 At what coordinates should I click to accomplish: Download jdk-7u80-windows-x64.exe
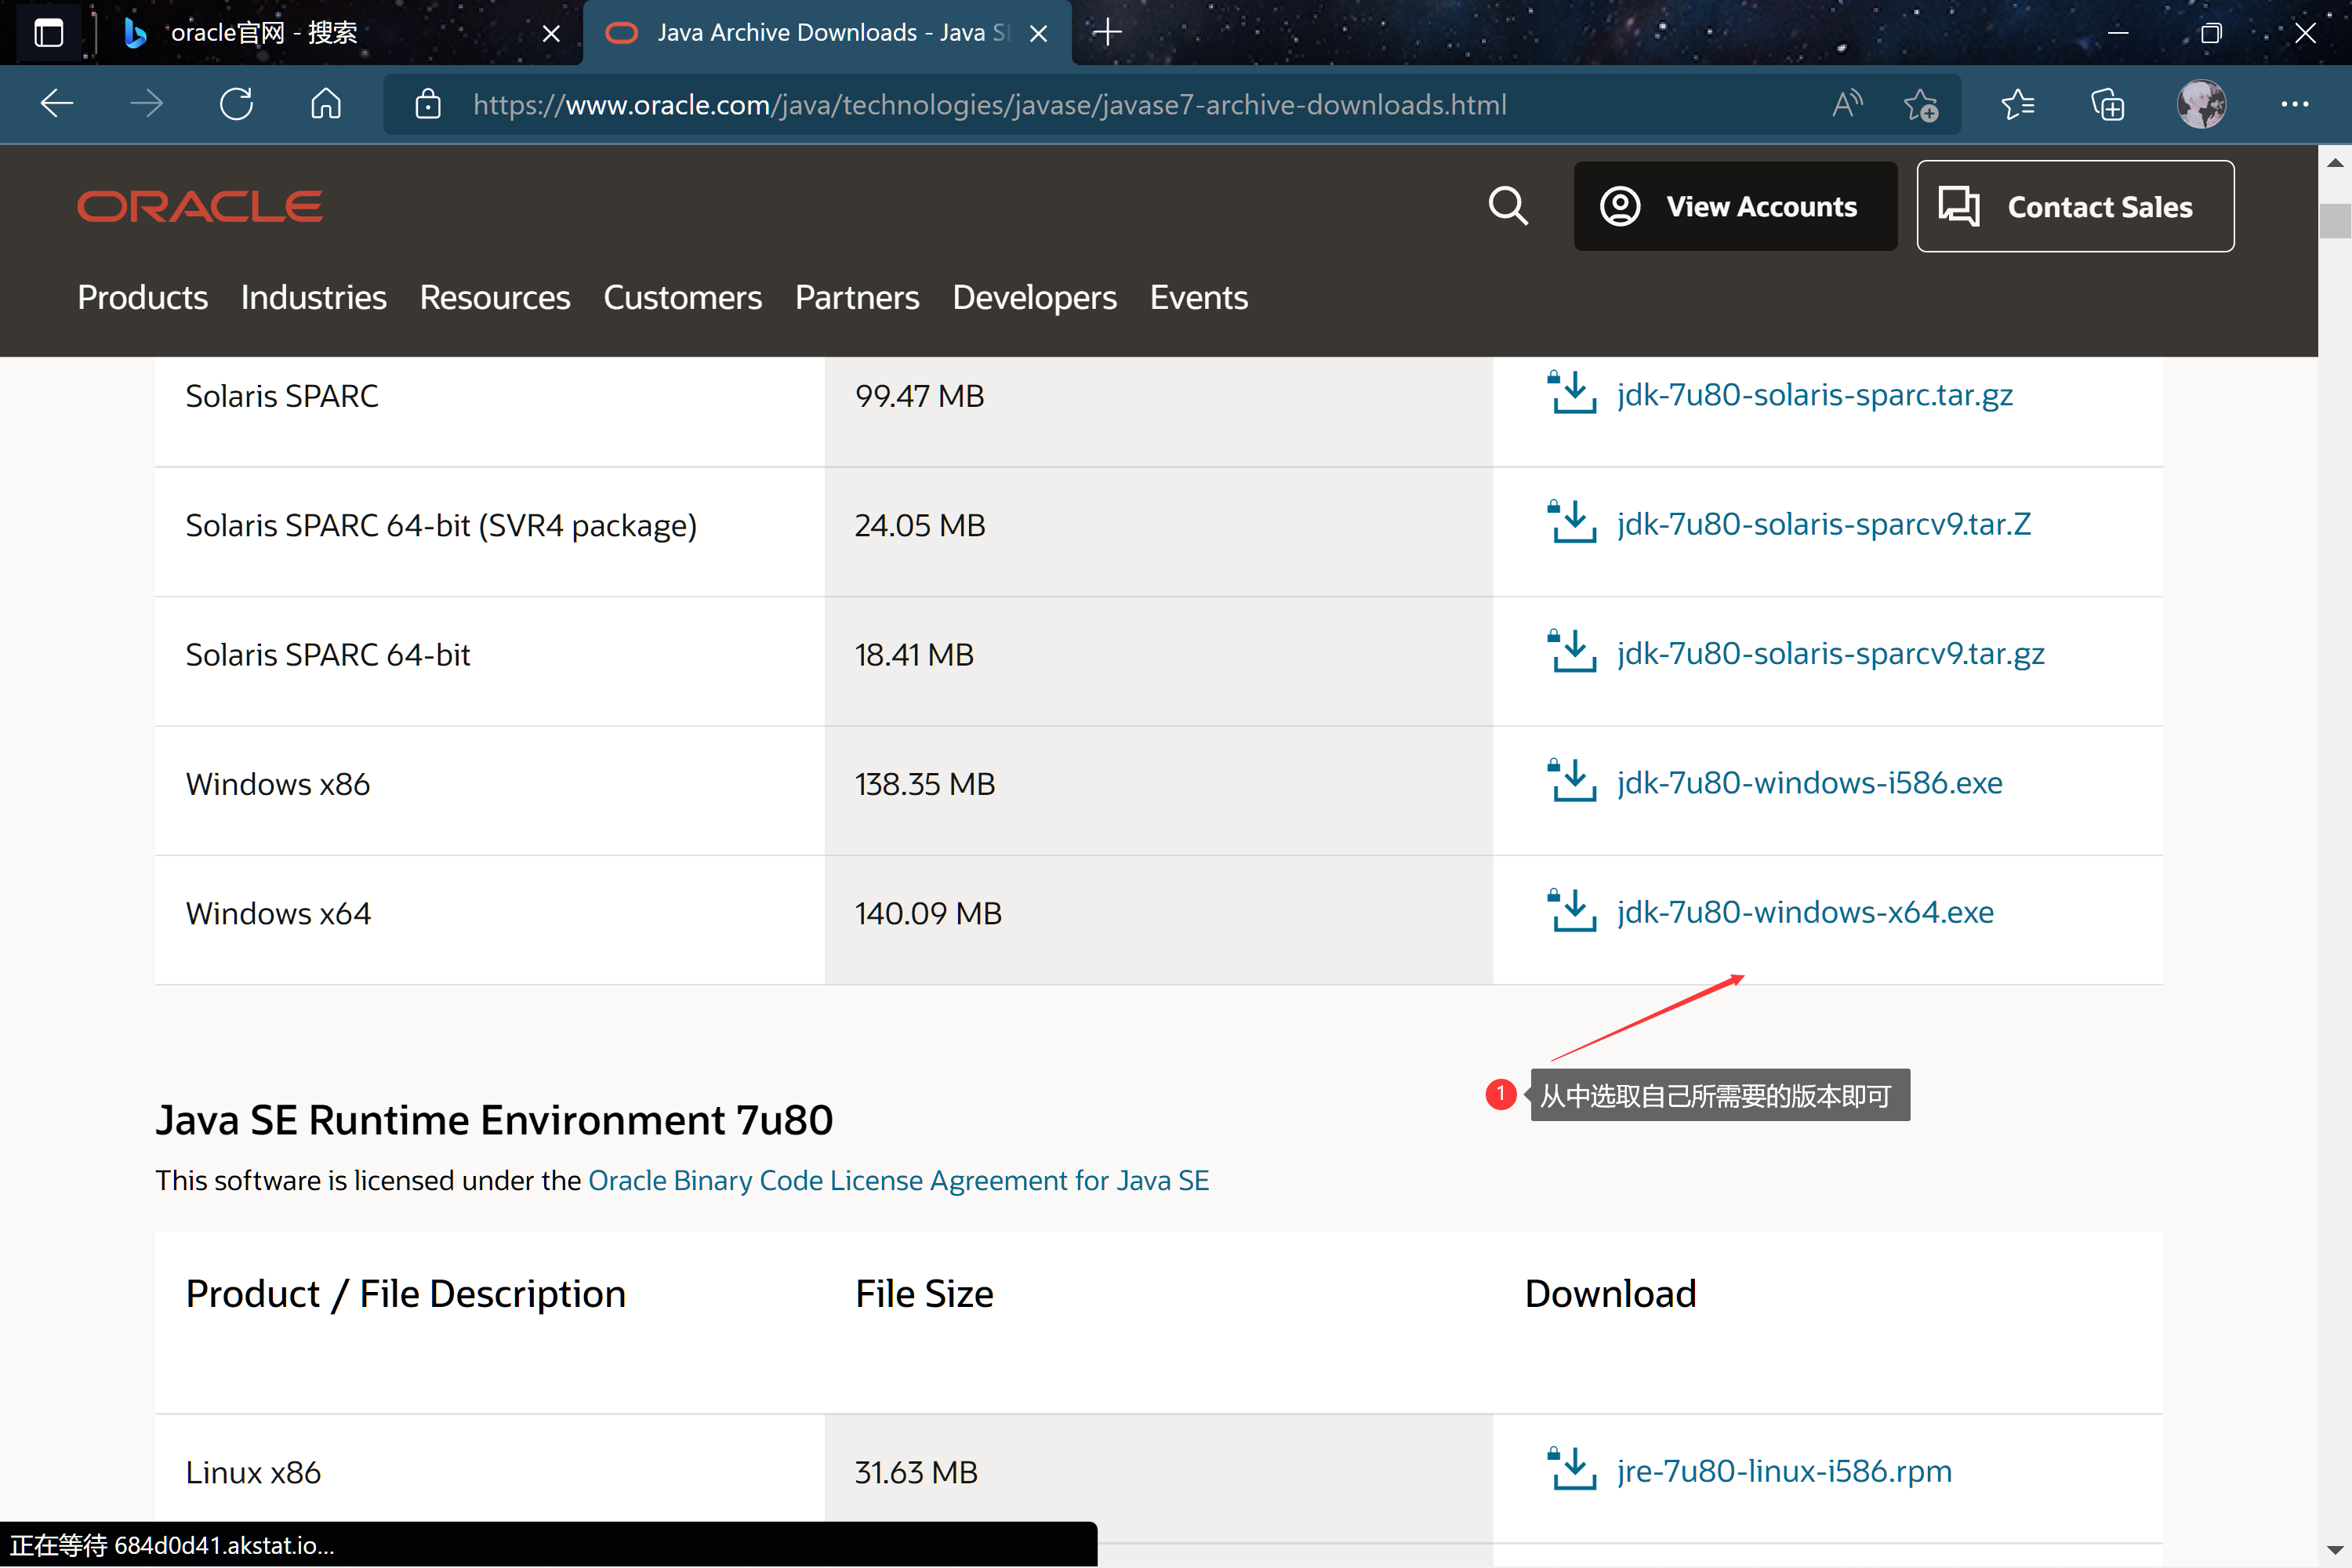tap(1805, 912)
